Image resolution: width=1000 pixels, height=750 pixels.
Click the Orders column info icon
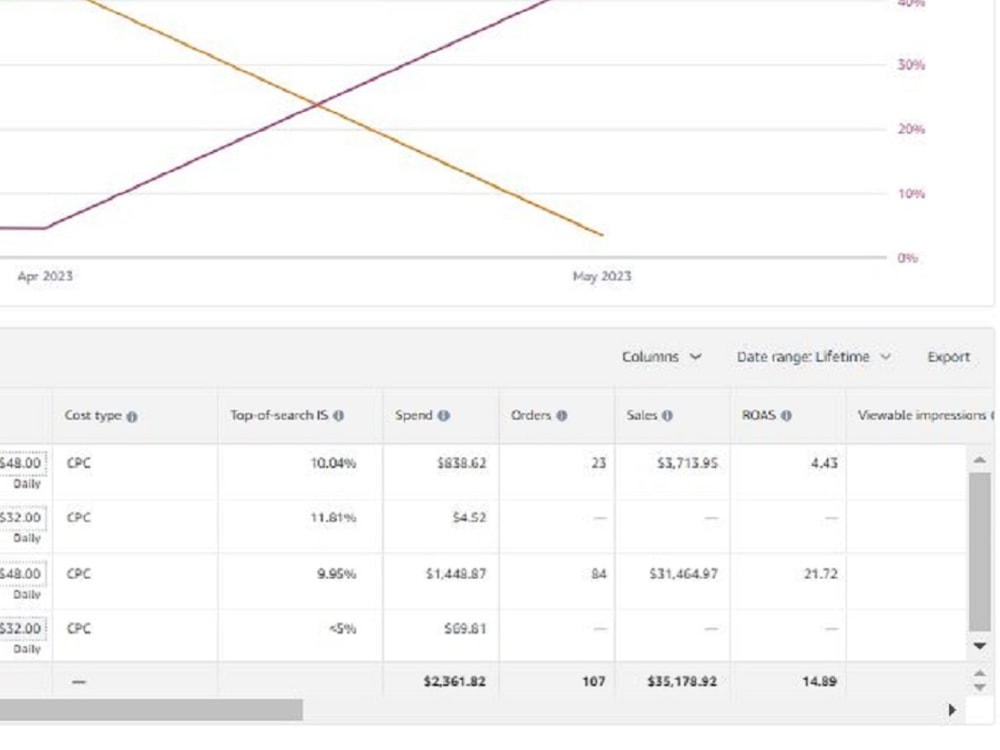[x=561, y=416]
